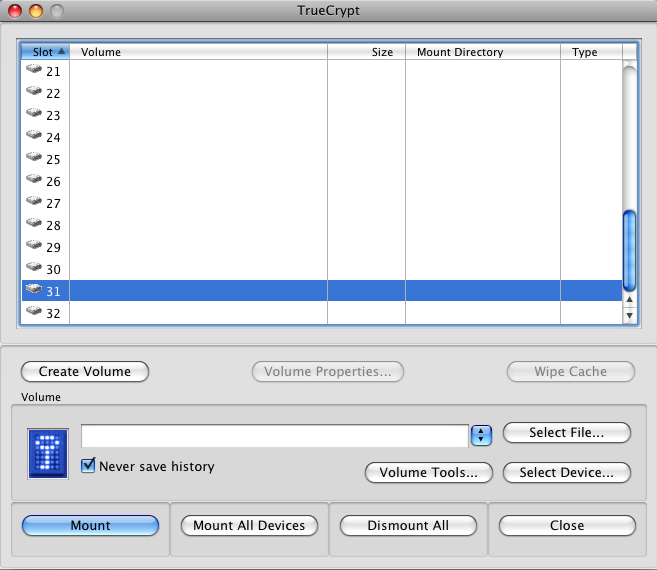Select slot number 25 row
Viewport: 657px width, 570px height.
(x=322, y=159)
